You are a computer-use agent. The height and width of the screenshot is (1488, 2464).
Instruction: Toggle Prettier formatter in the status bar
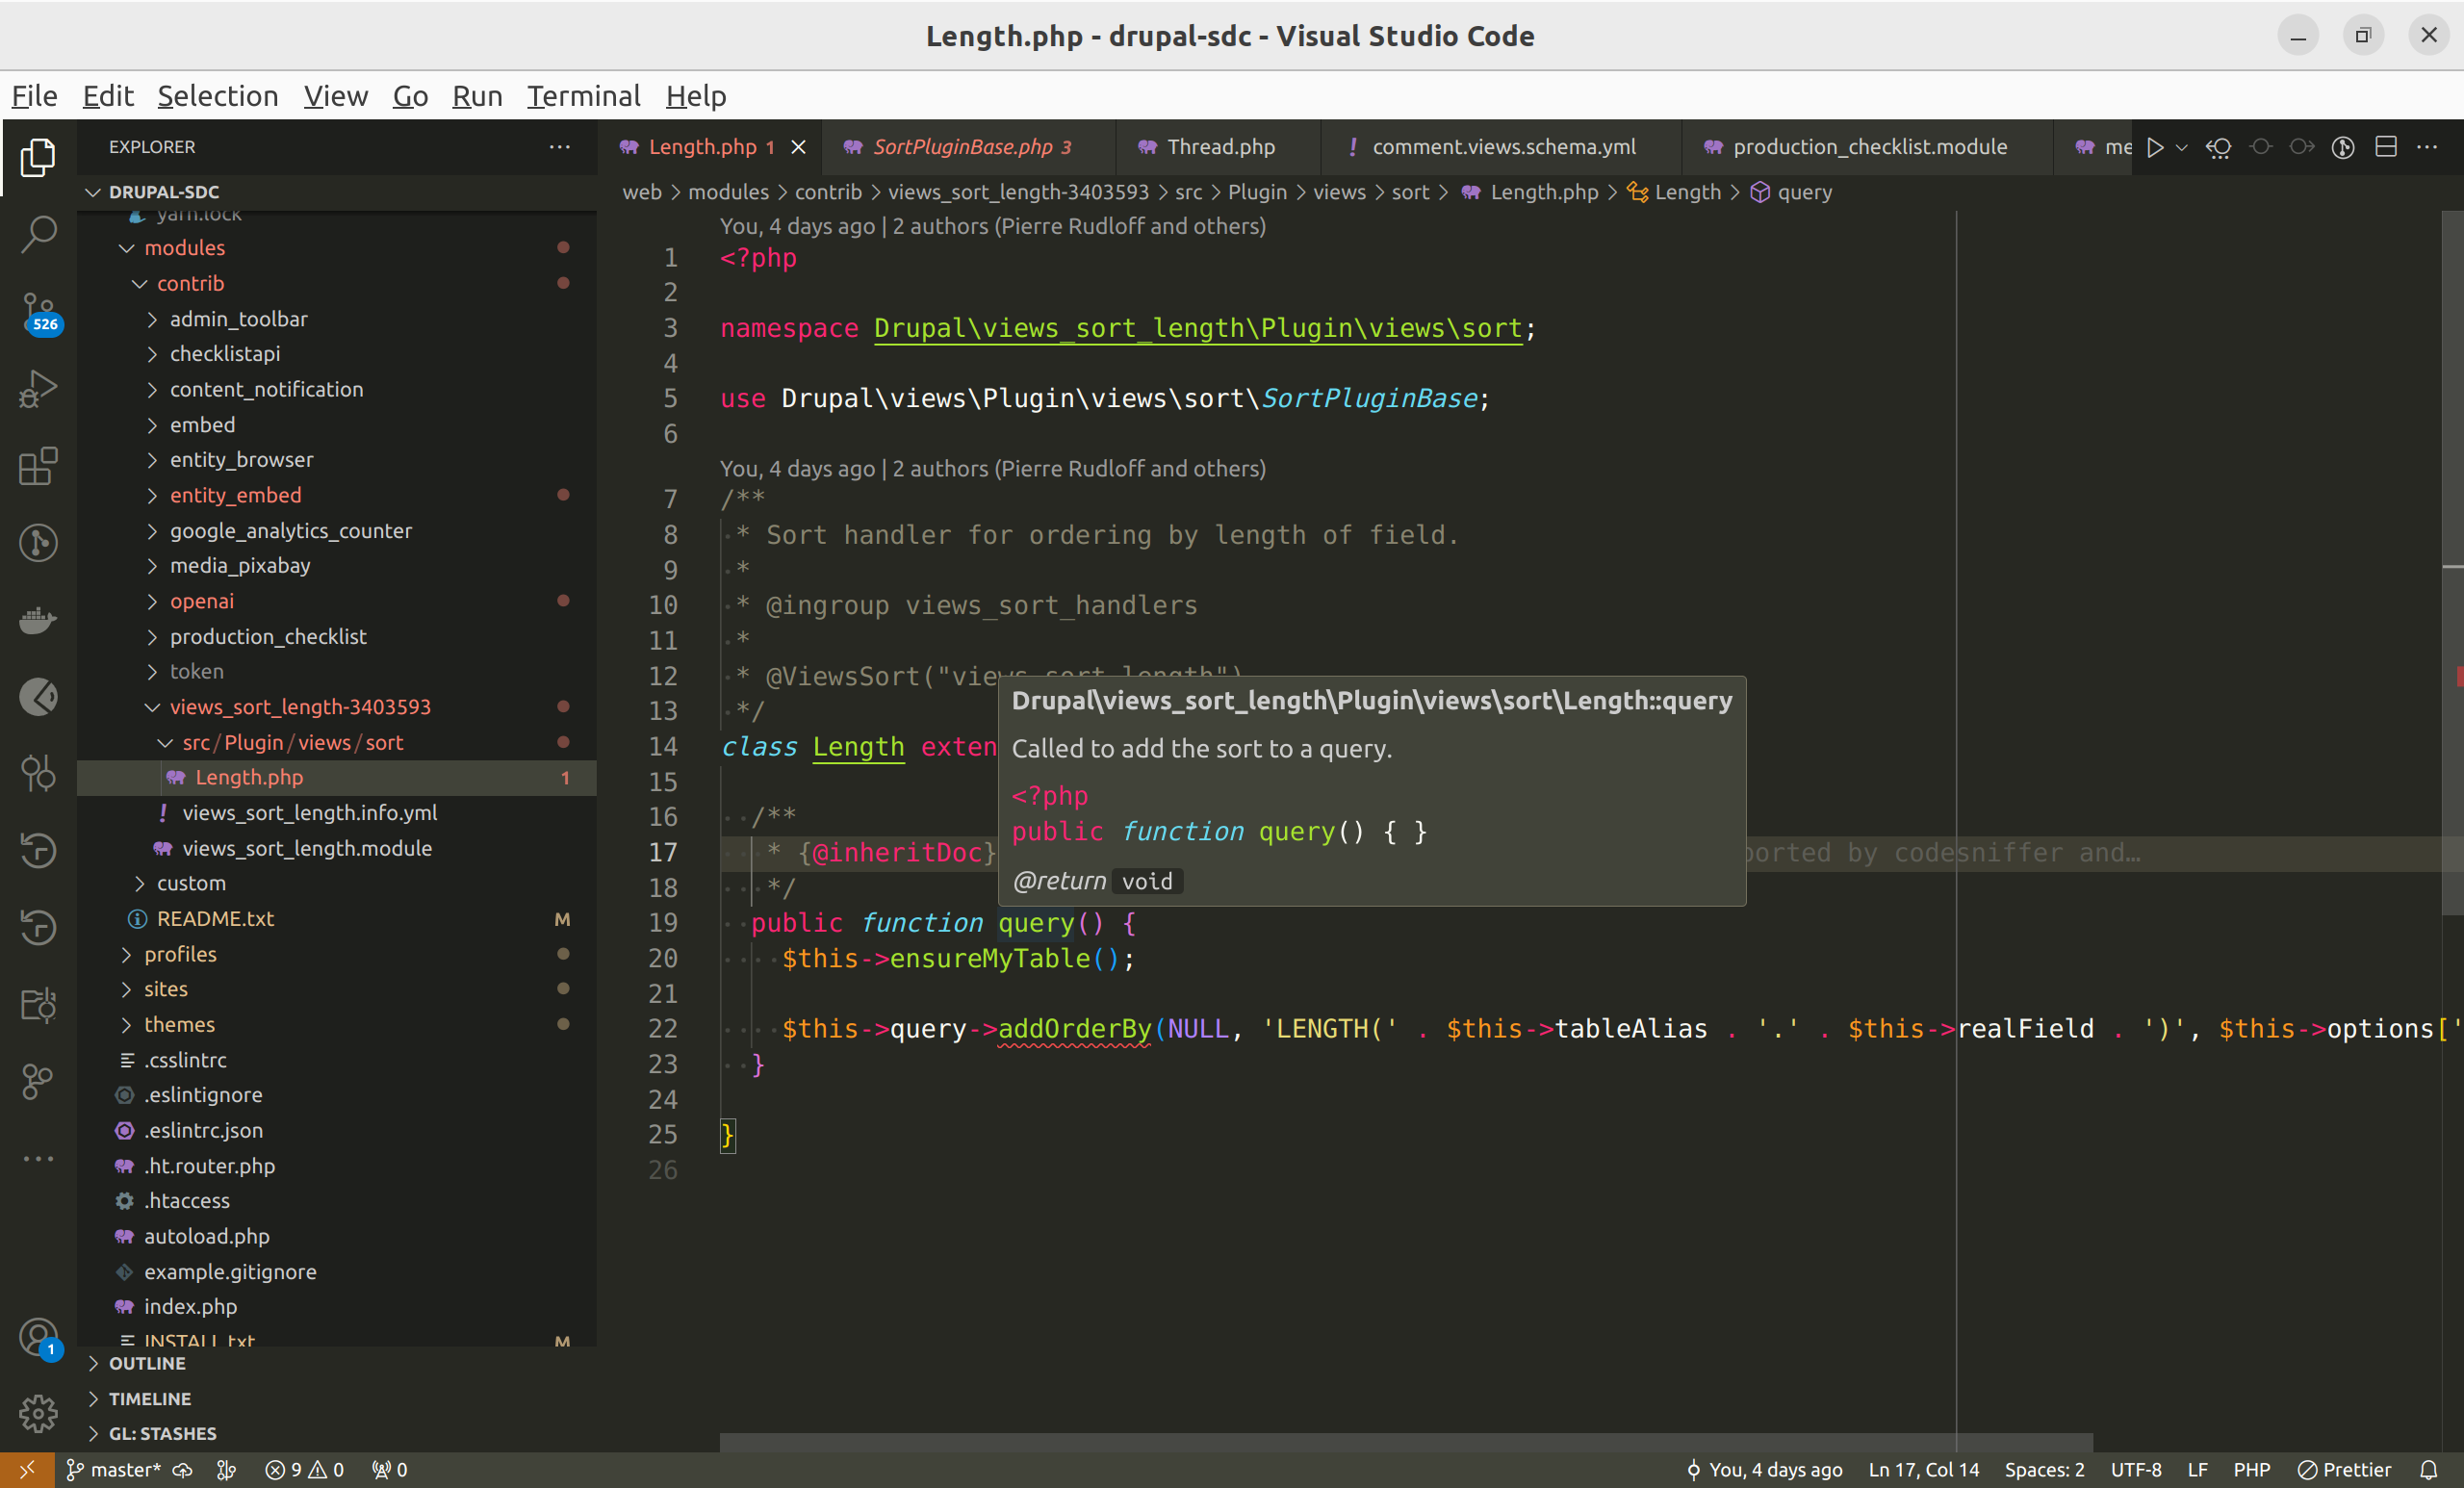click(2344, 1469)
